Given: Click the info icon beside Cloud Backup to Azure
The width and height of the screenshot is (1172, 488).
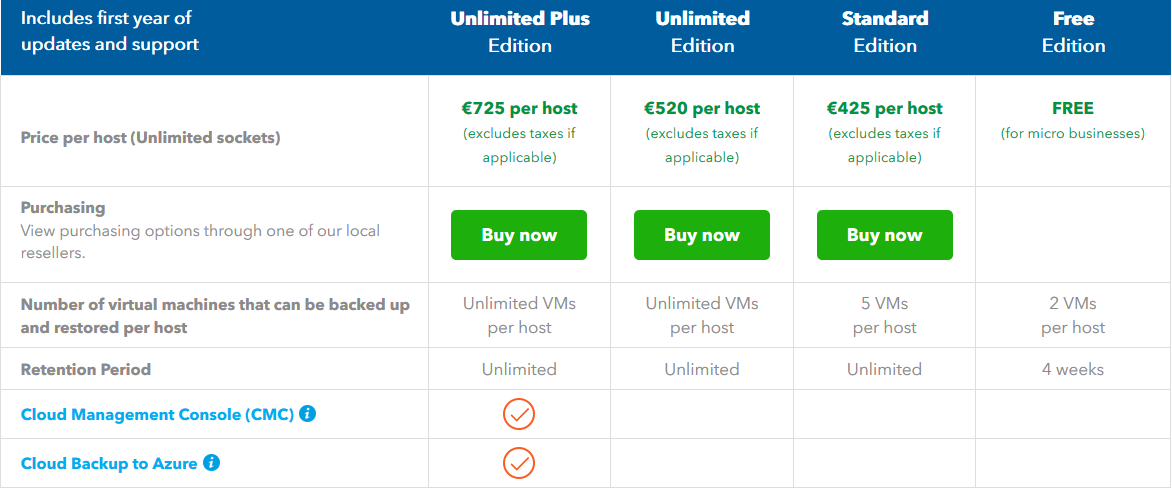Looking at the screenshot, I should point(212,463).
